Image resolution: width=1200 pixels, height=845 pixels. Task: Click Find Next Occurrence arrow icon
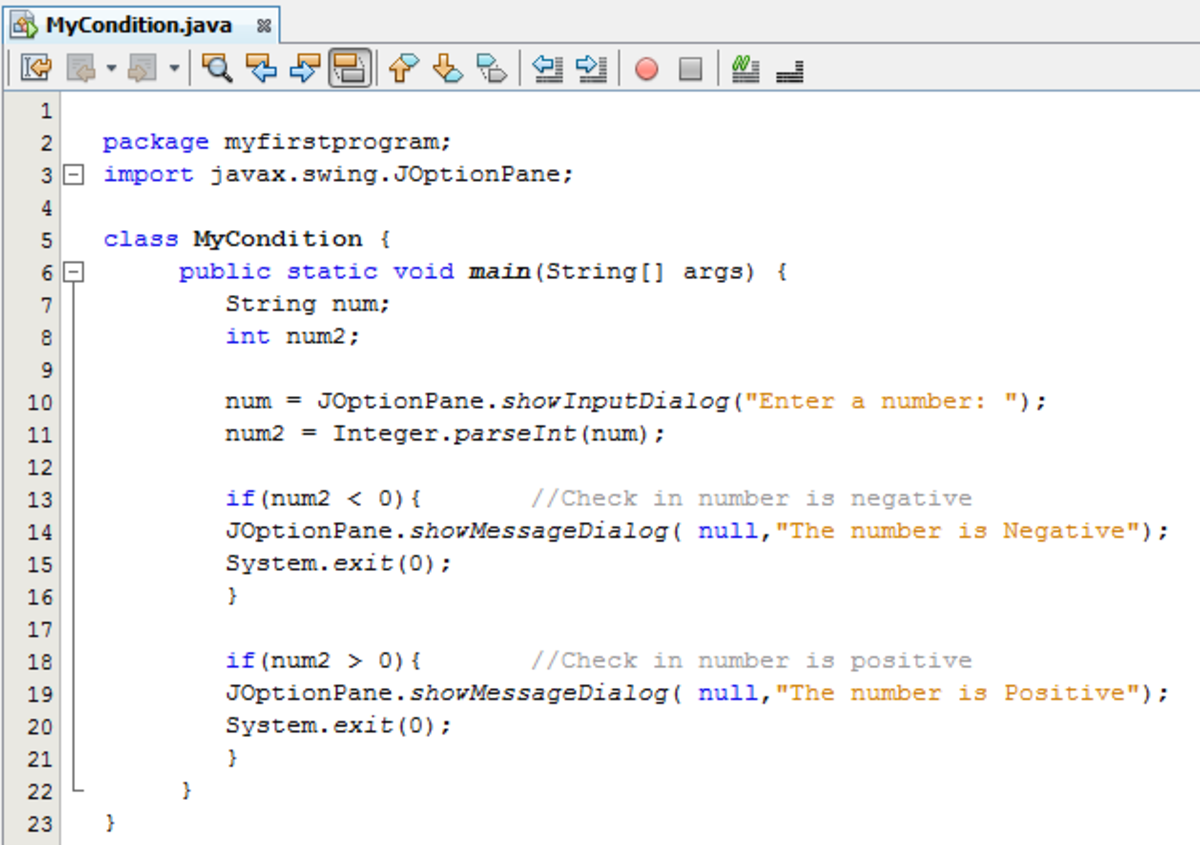coord(302,68)
